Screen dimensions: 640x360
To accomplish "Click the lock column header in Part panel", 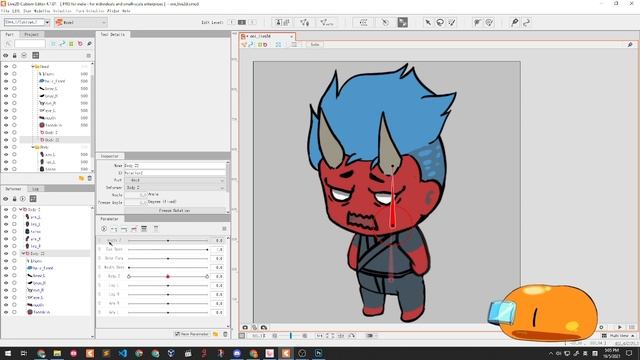I will click(14, 56).
